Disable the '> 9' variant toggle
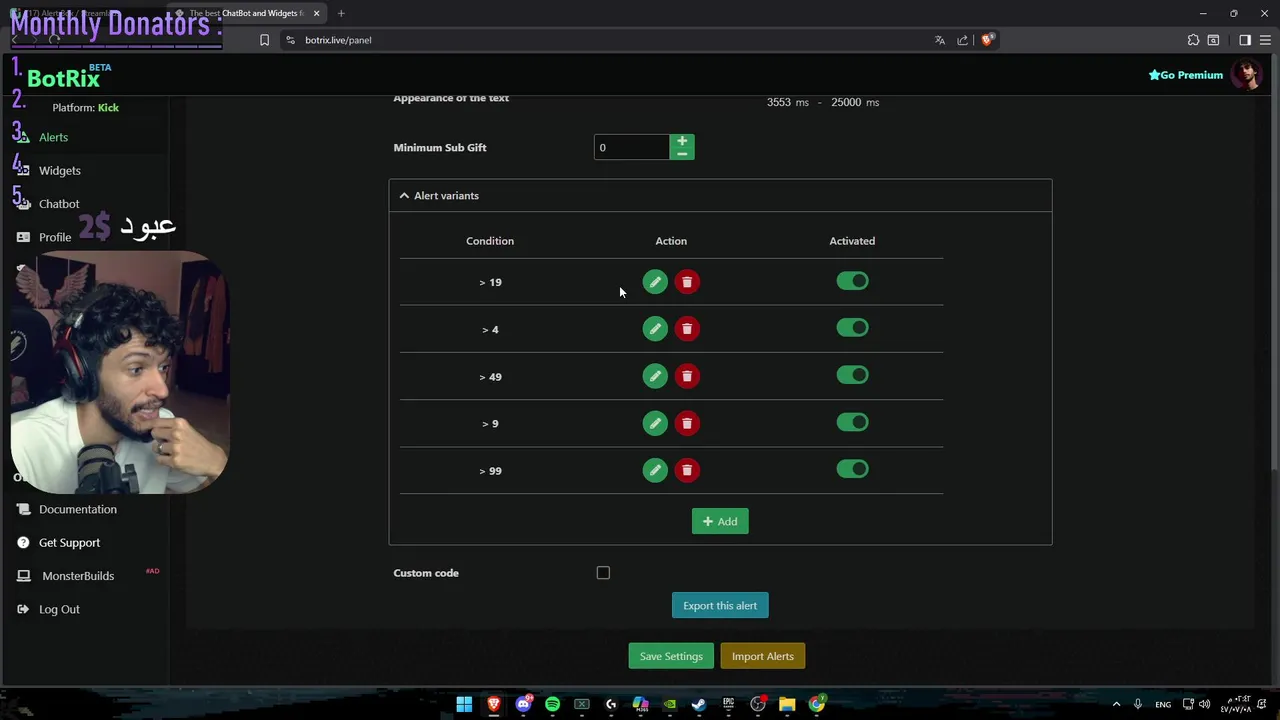This screenshot has width=1280, height=720. point(853,422)
